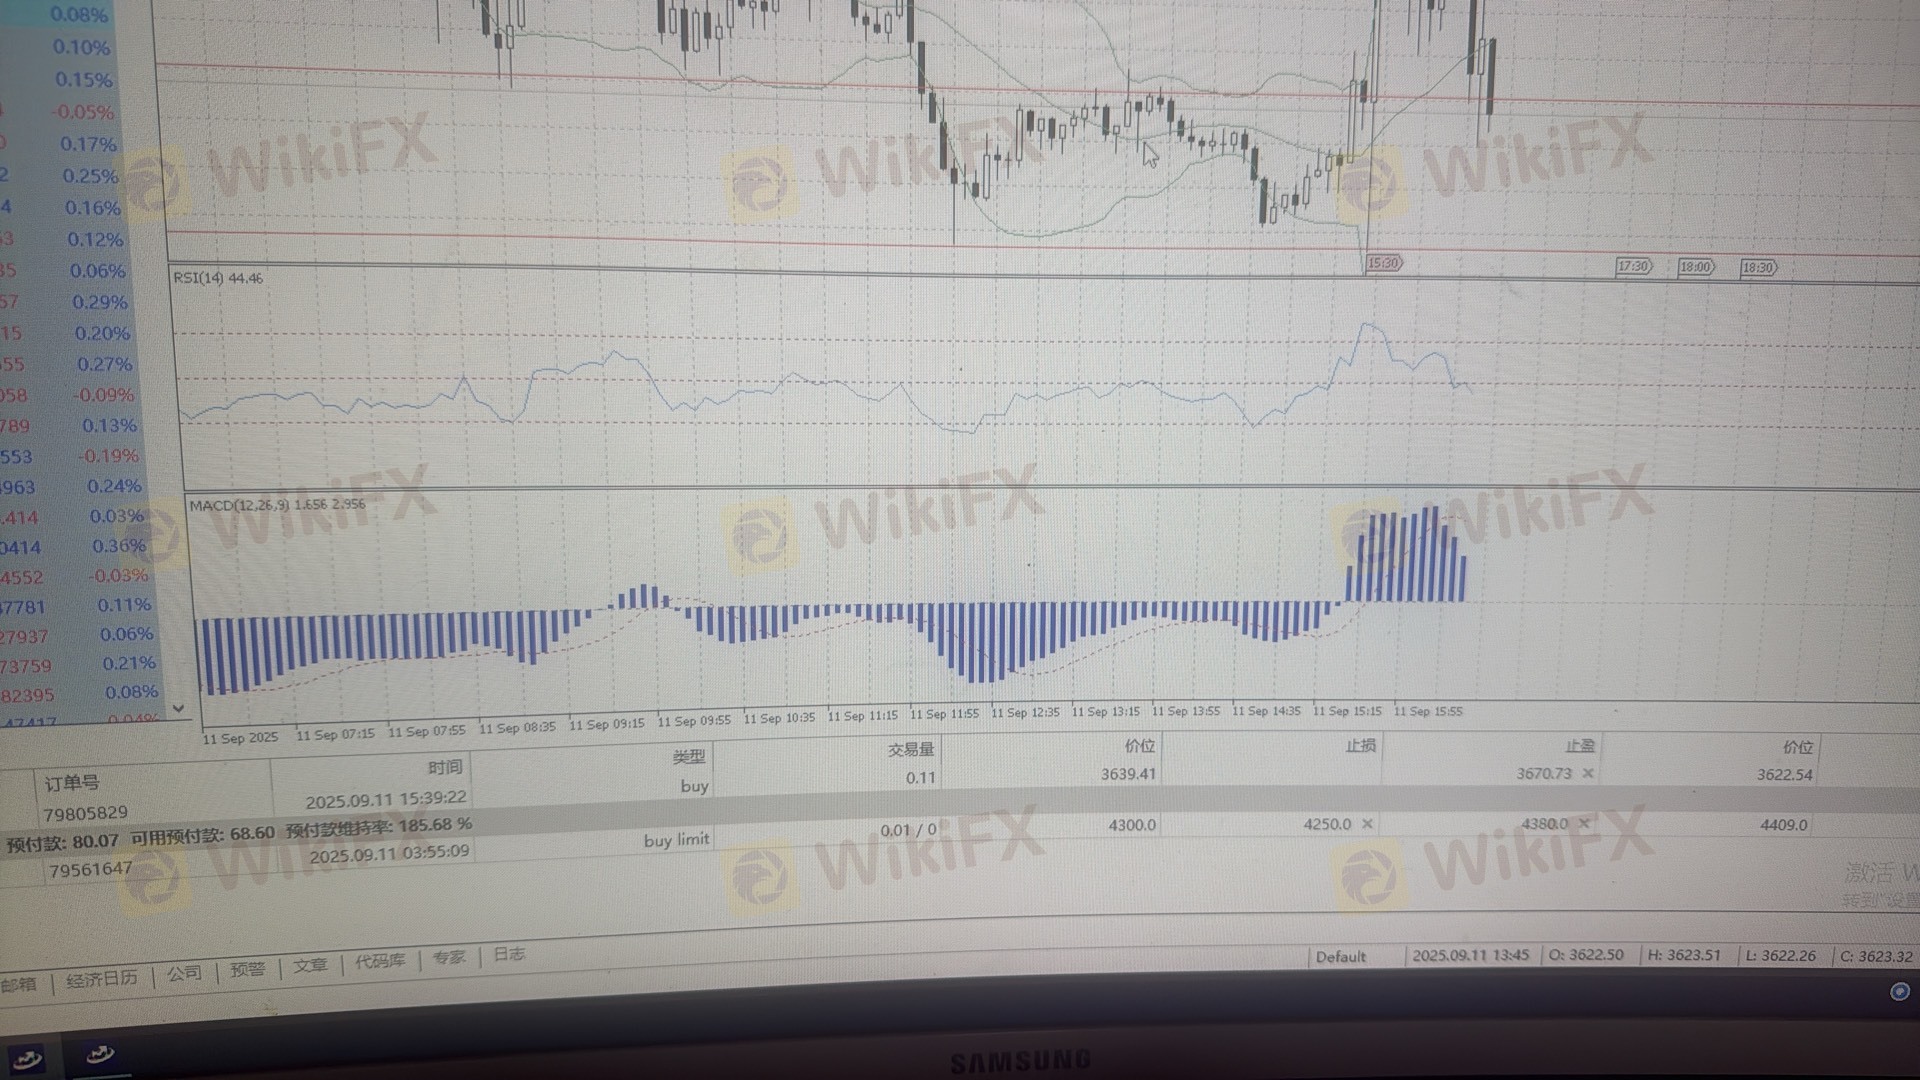Screen dimensions: 1920x1080
Task: Select the 15:30 economic event marker
Action: (1384, 263)
